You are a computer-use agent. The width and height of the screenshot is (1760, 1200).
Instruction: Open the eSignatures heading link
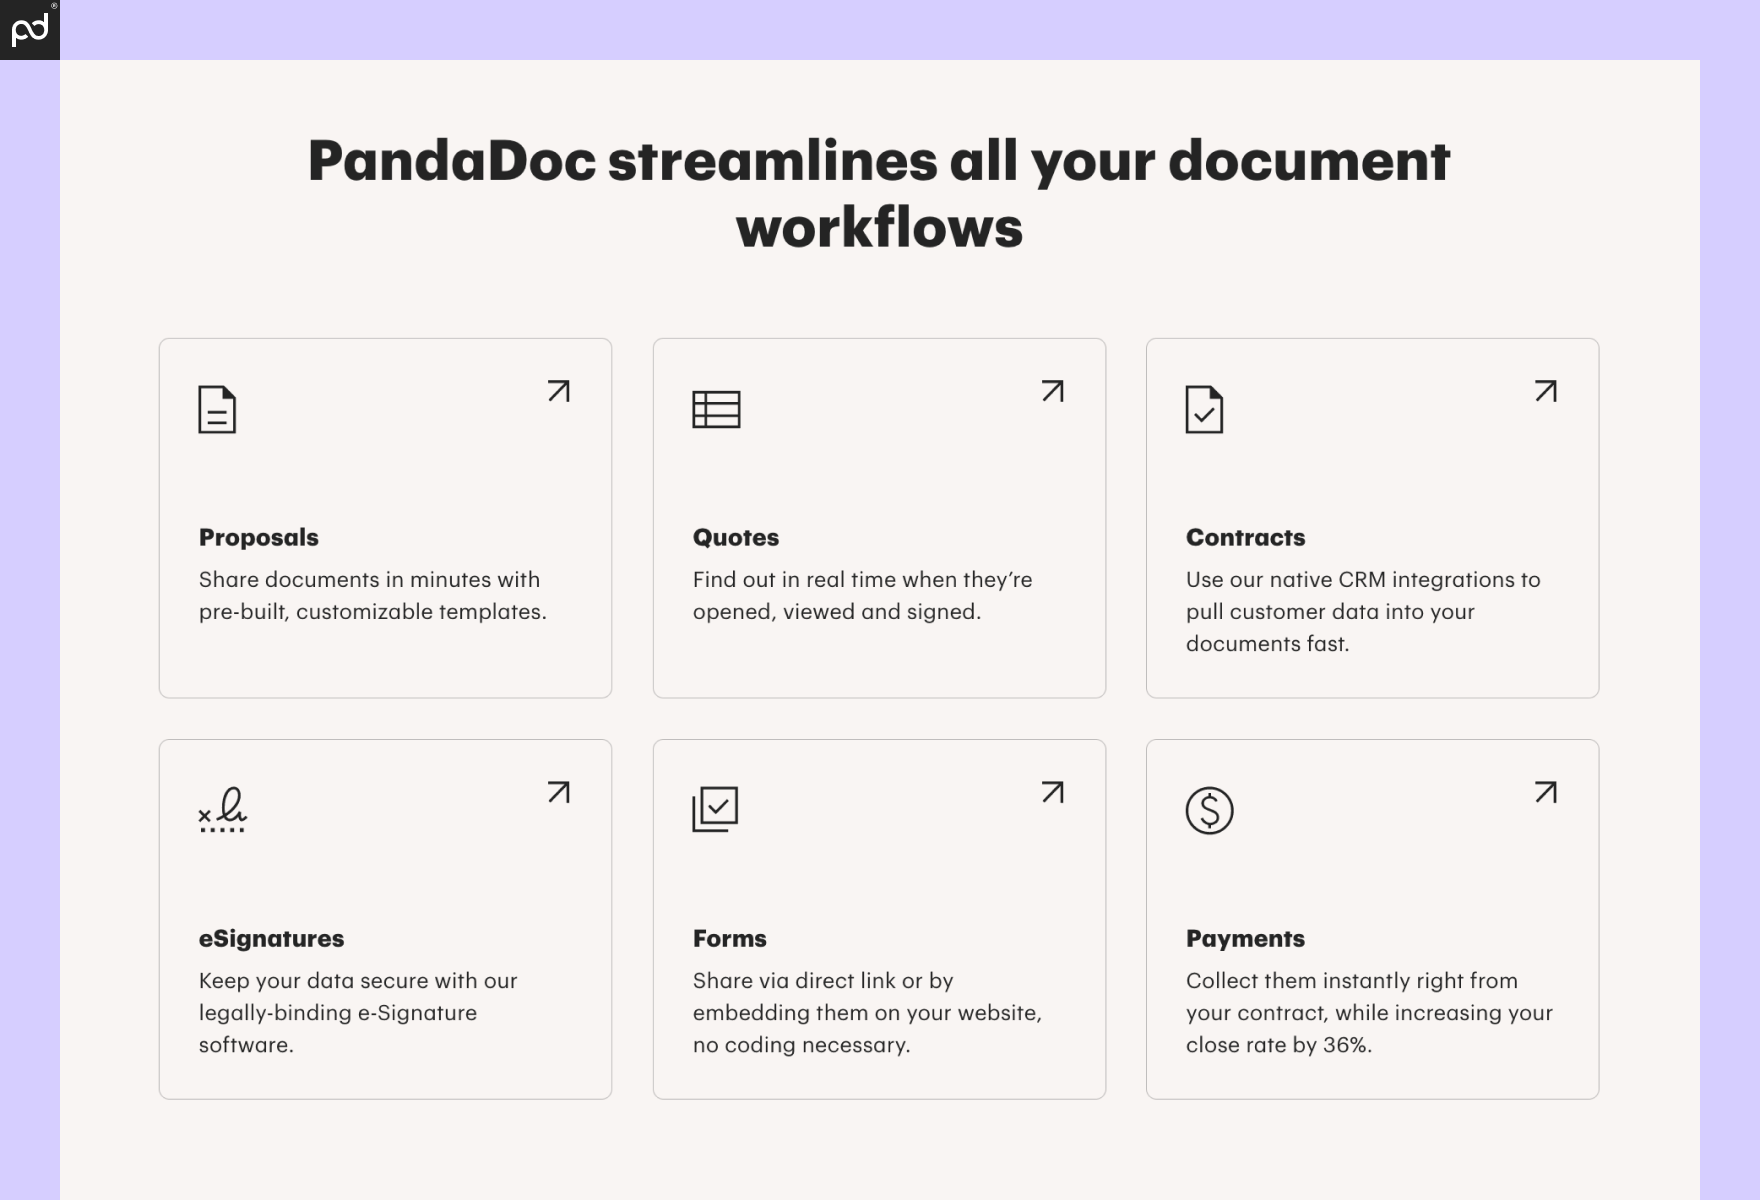(271, 939)
